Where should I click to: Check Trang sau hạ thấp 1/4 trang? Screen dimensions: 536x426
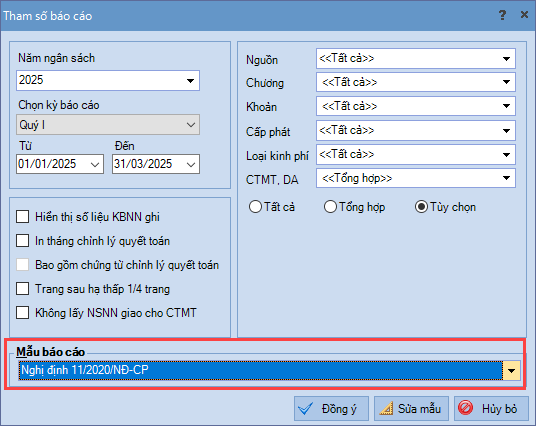pyautogui.click(x=23, y=289)
